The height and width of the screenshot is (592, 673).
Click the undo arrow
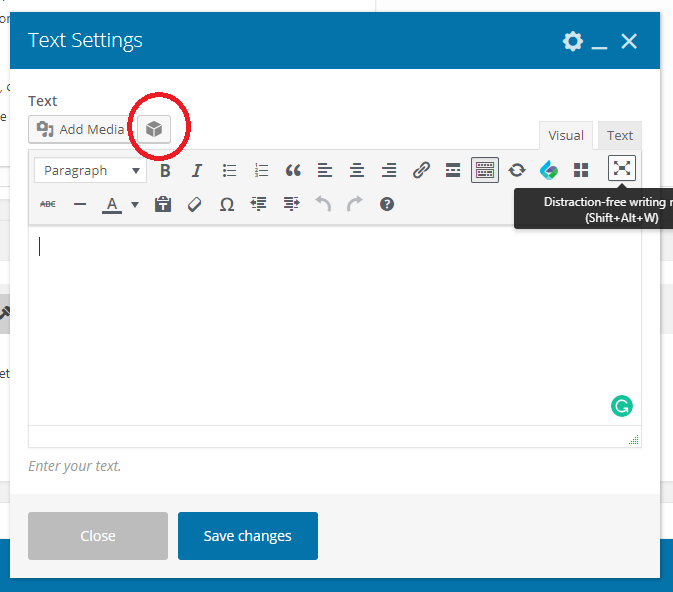323,204
